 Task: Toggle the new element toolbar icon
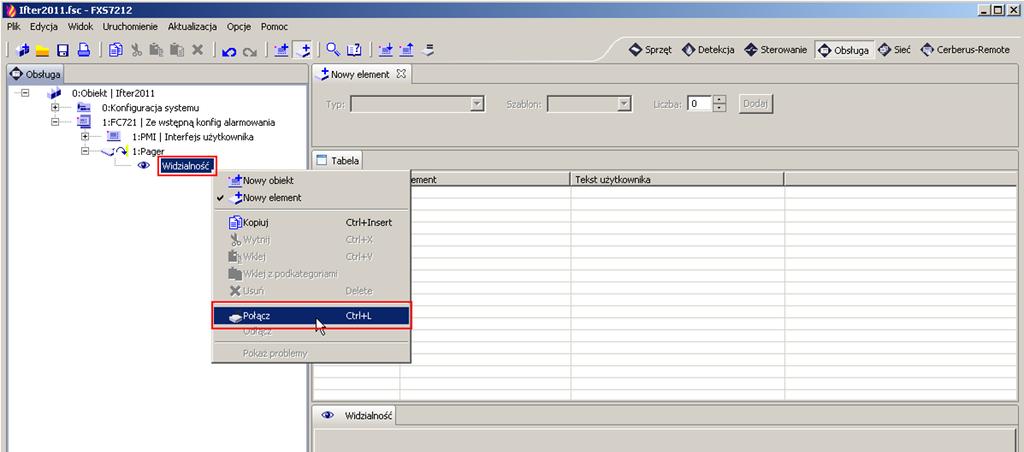click(302, 50)
